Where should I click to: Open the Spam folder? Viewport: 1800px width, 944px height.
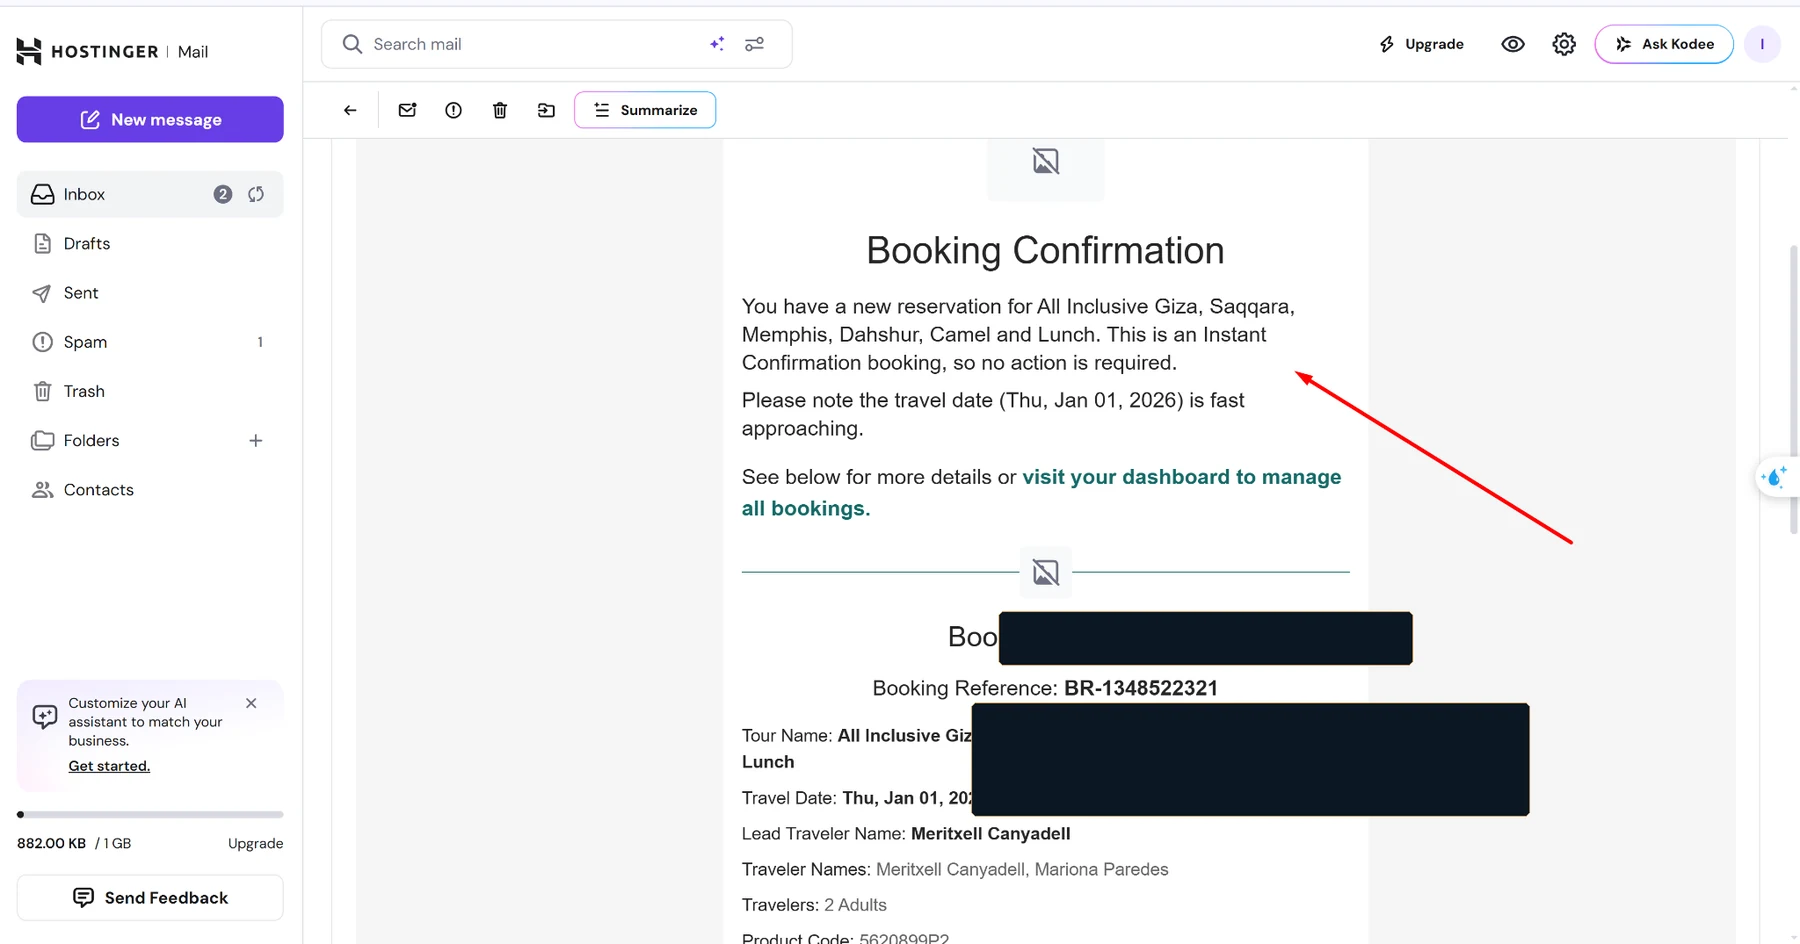pos(150,342)
